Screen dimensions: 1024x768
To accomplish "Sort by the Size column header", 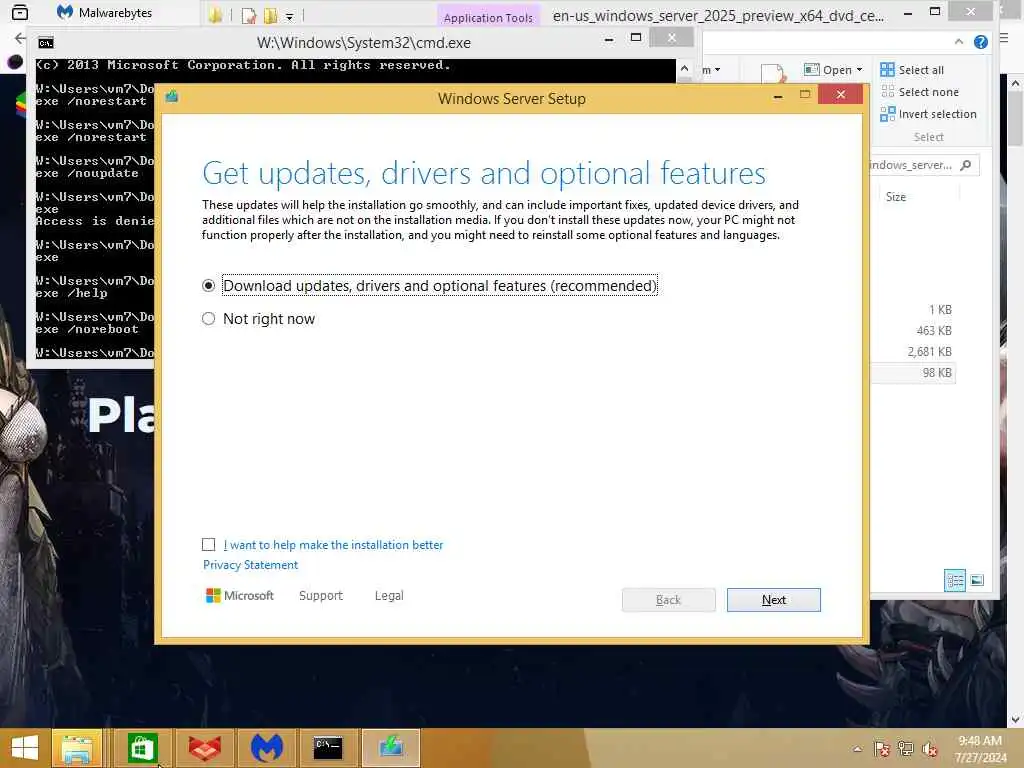I will 895,197.
